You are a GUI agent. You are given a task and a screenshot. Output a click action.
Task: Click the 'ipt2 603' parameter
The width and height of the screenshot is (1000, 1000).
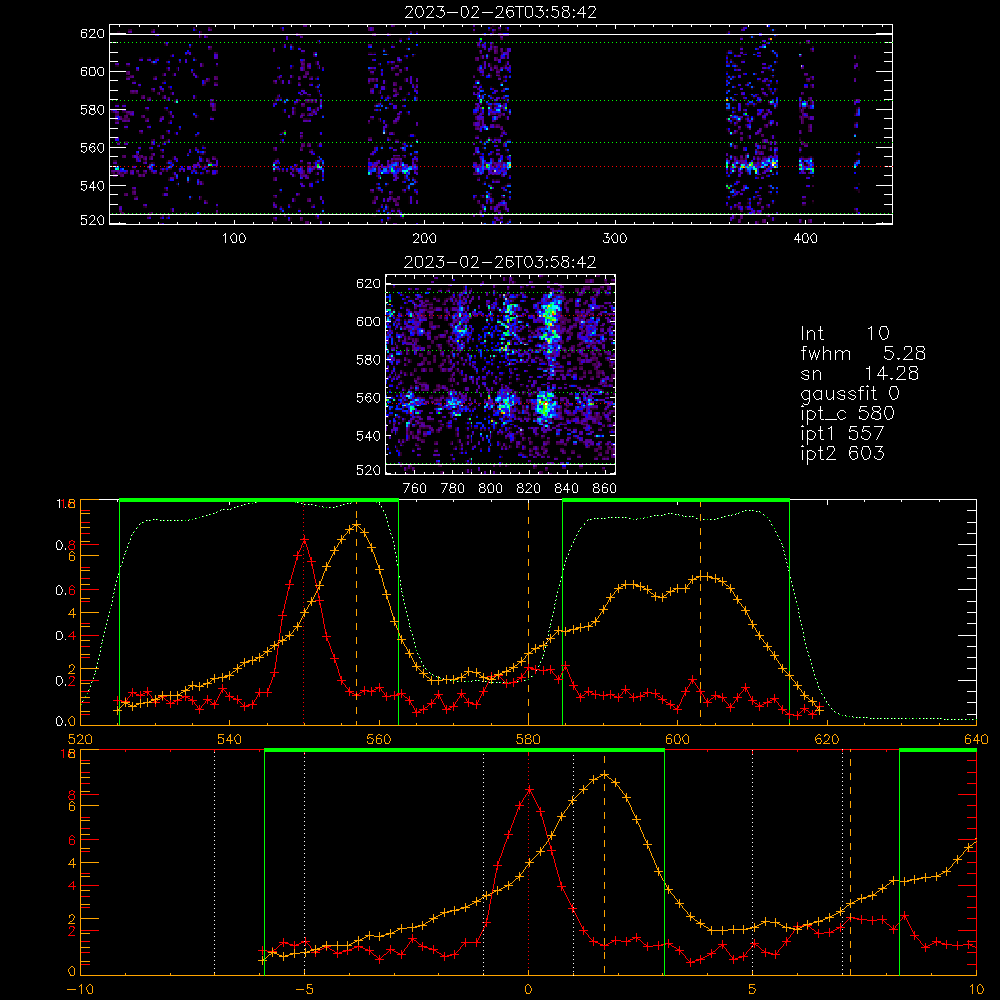842,453
